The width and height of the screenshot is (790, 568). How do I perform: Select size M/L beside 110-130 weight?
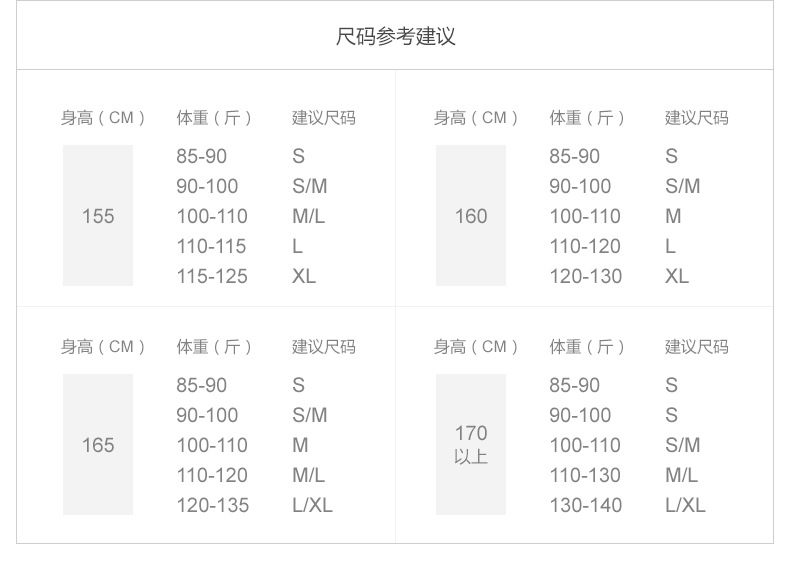click(x=681, y=475)
